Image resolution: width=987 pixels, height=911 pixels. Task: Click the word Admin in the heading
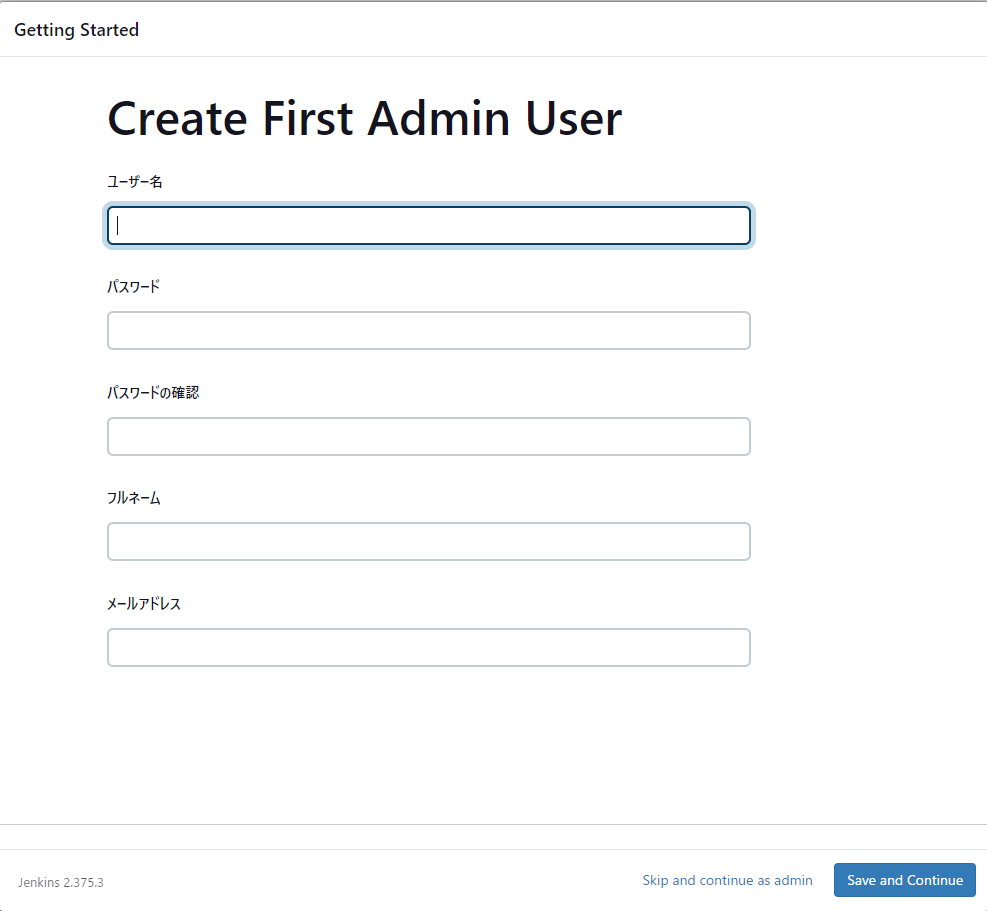(x=438, y=119)
